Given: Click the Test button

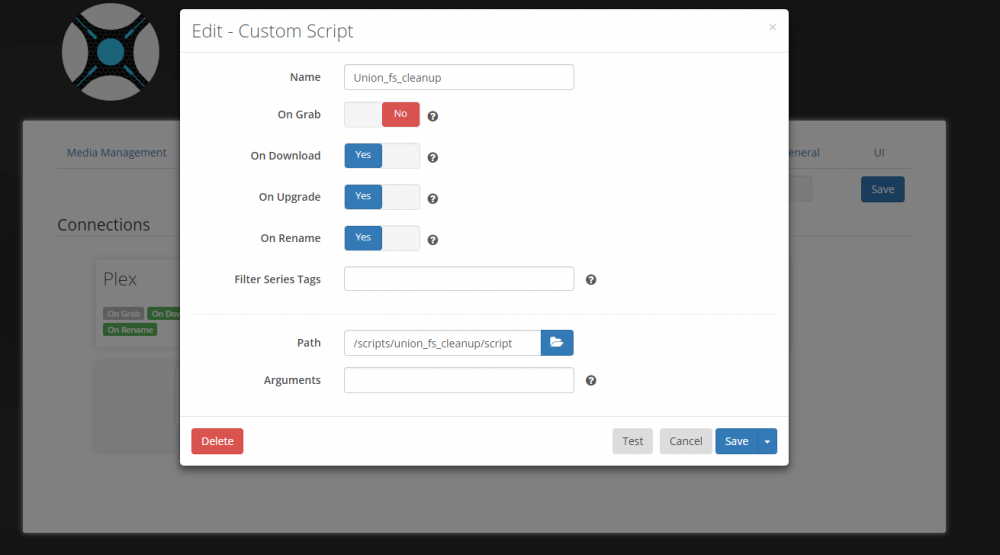Looking at the screenshot, I should tap(633, 441).
